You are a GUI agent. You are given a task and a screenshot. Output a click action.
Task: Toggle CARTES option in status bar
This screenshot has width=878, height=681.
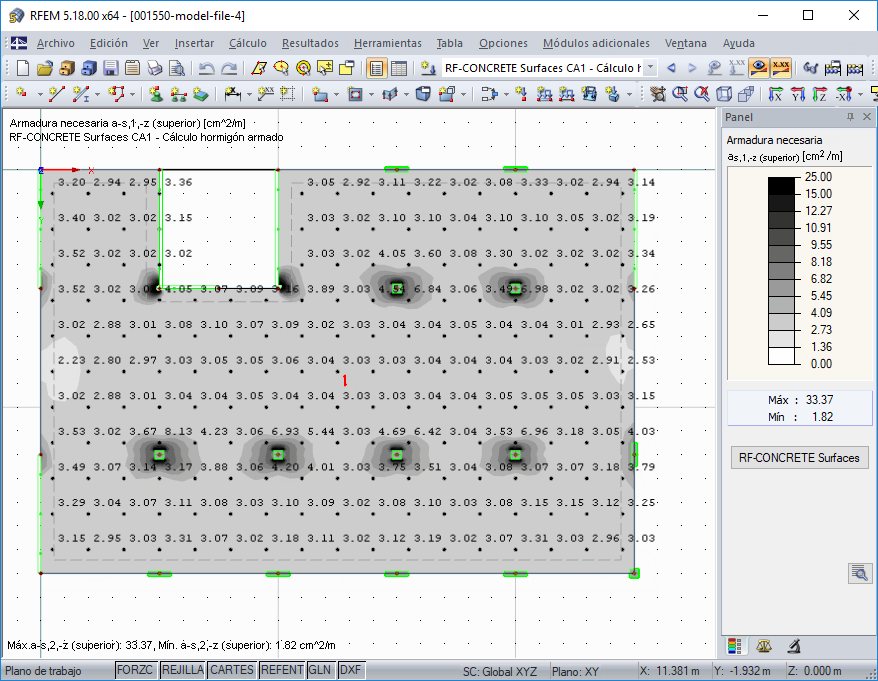[232, 670]
